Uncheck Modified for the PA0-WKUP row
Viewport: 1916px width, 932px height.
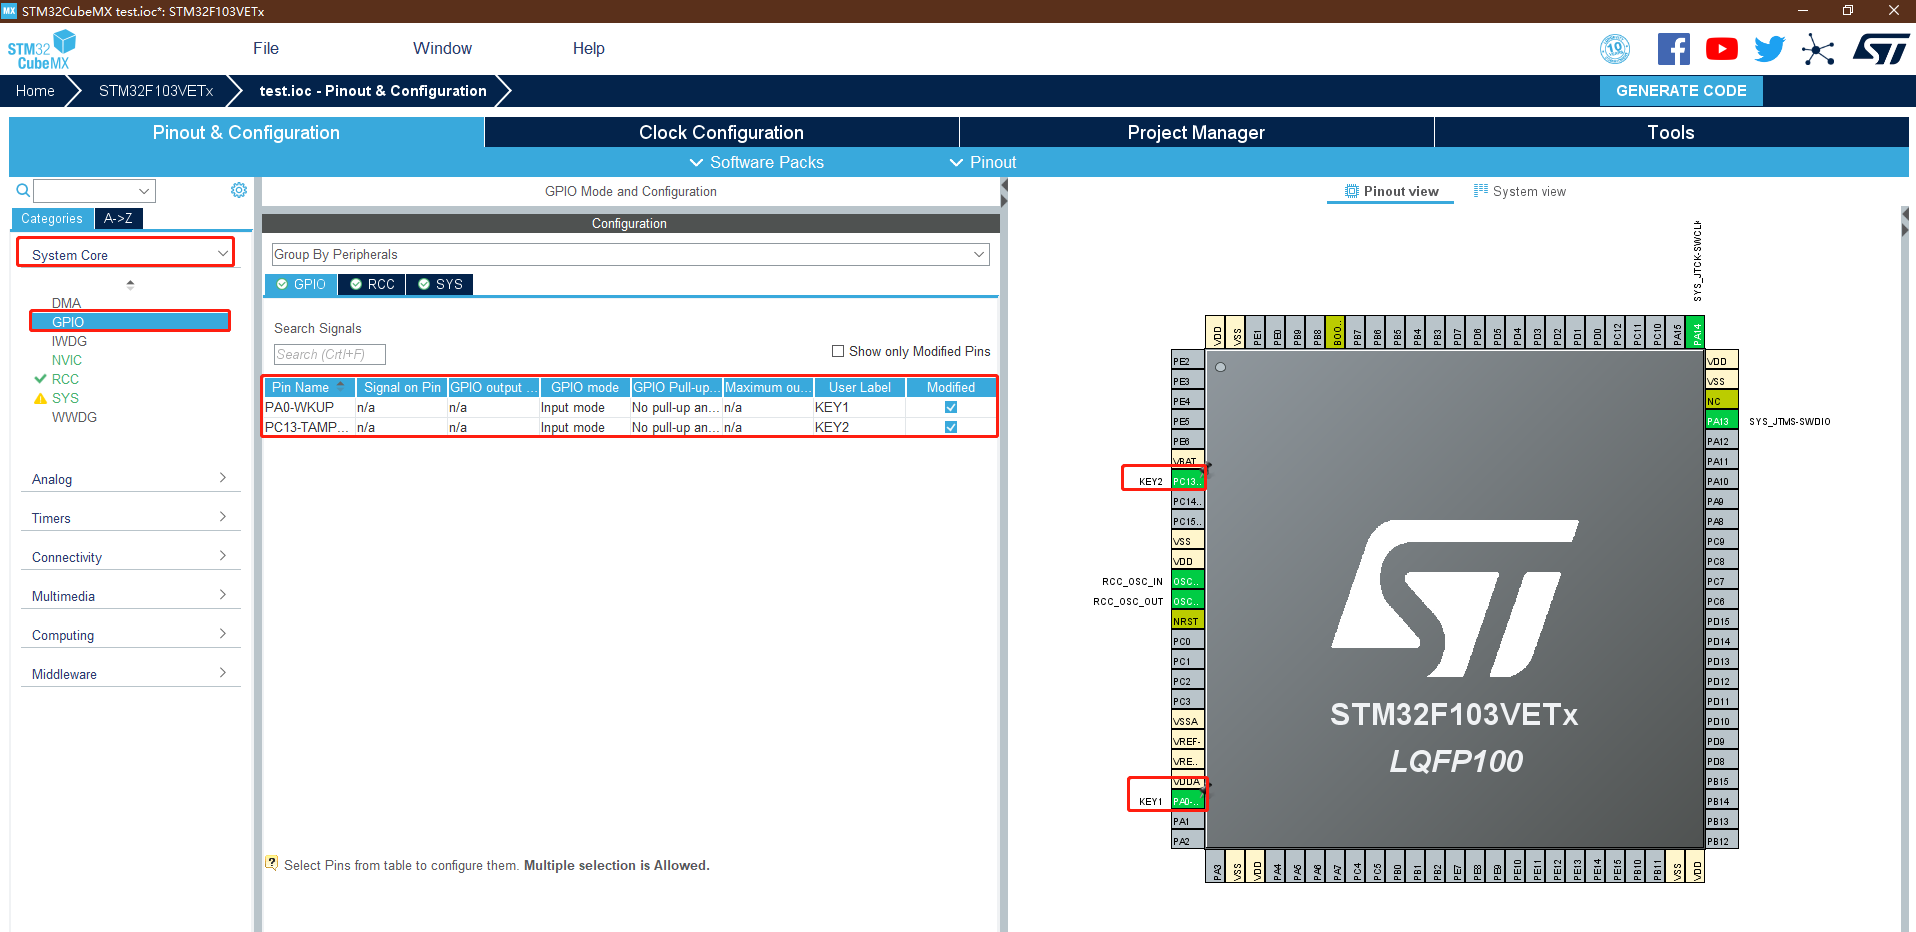949,407
